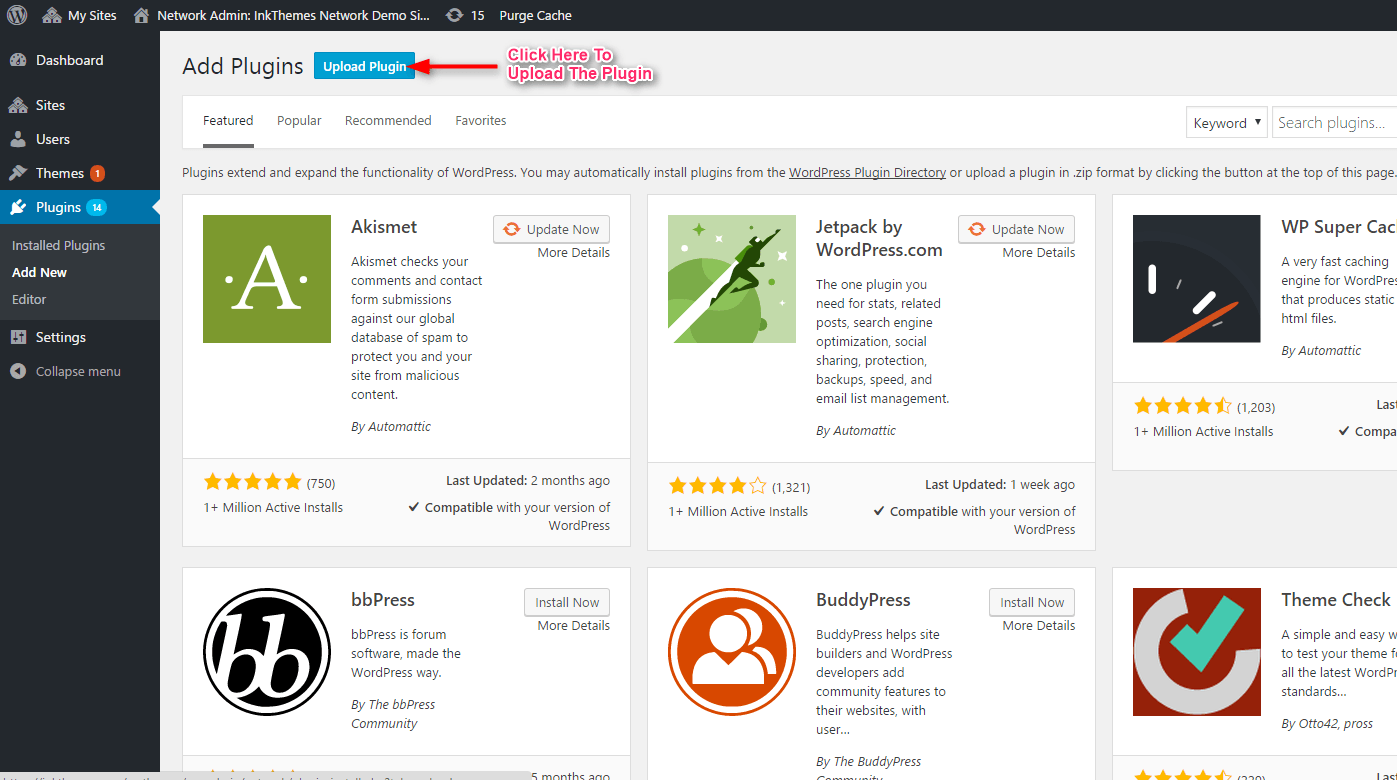Click Update Now for Jetpack
Viewport: 1397px width, 780px height.
[1016, 229]
